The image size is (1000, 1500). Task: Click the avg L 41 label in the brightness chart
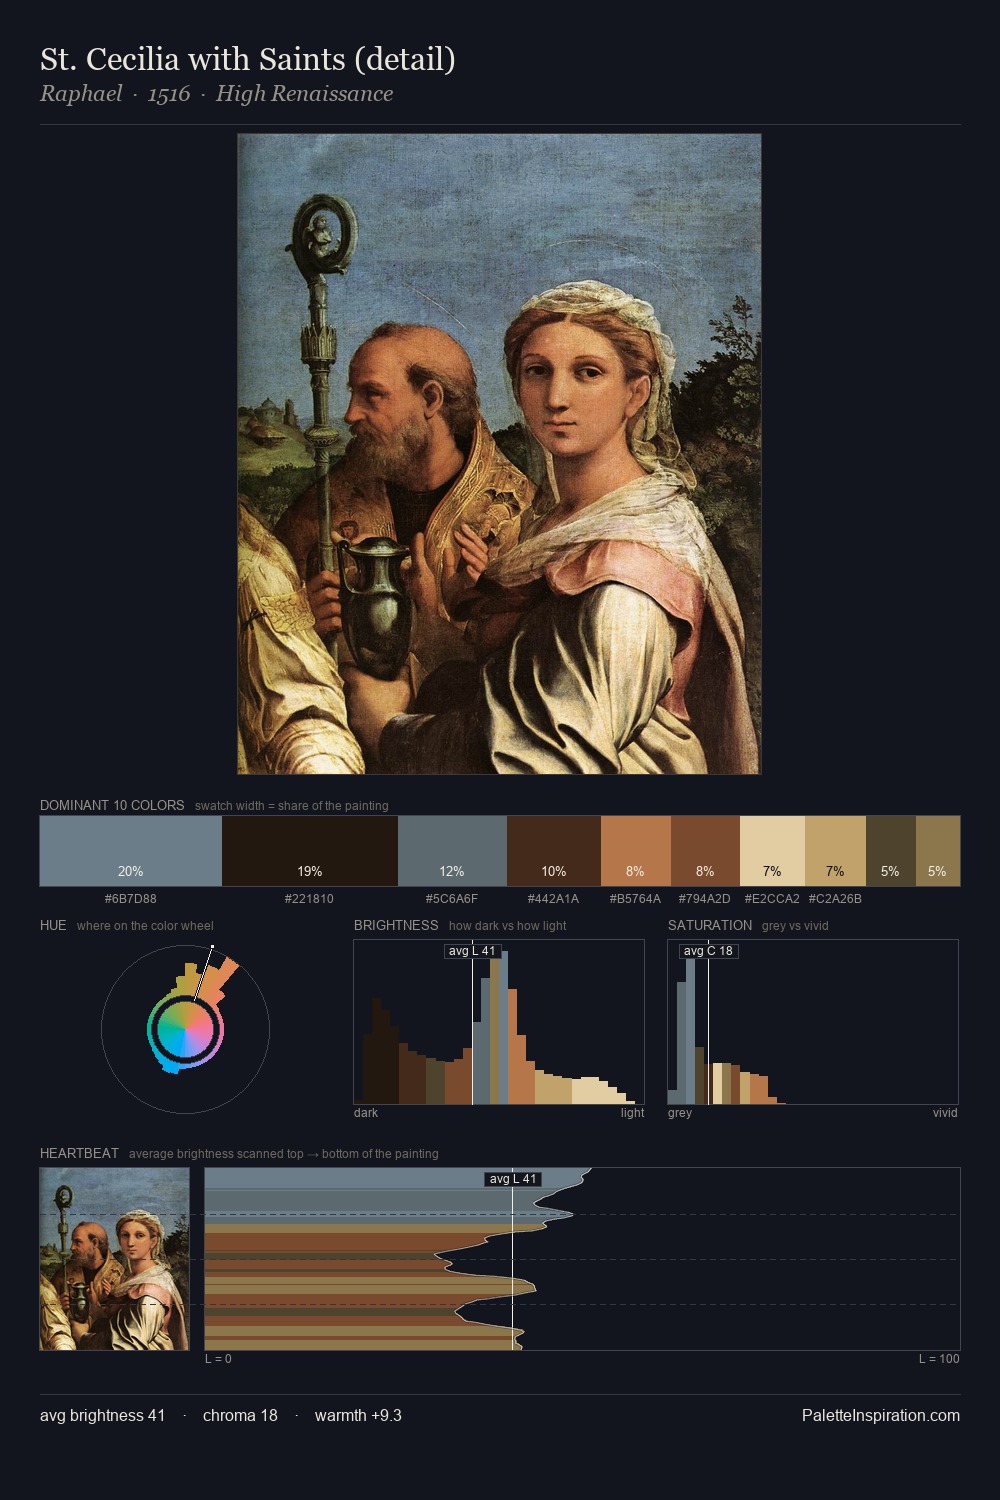coord(472,951)
